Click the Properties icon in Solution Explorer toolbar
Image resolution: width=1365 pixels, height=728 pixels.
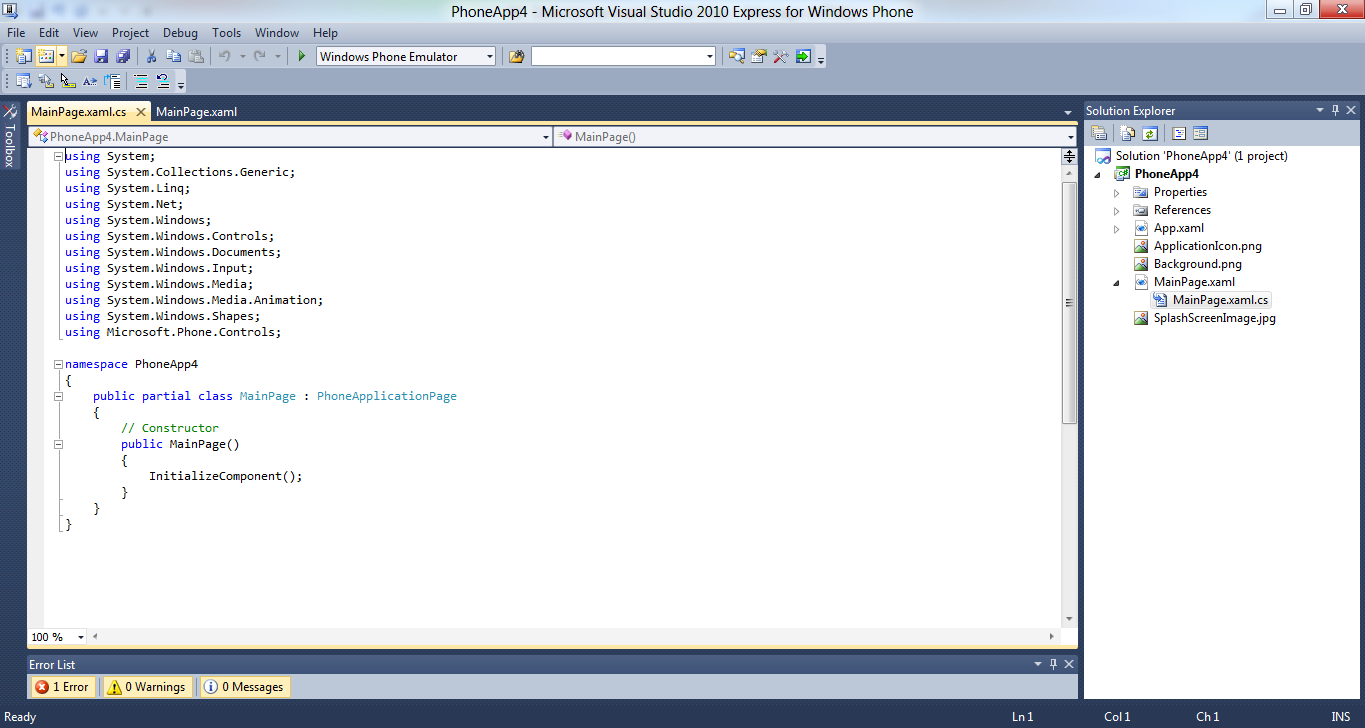1099,133
